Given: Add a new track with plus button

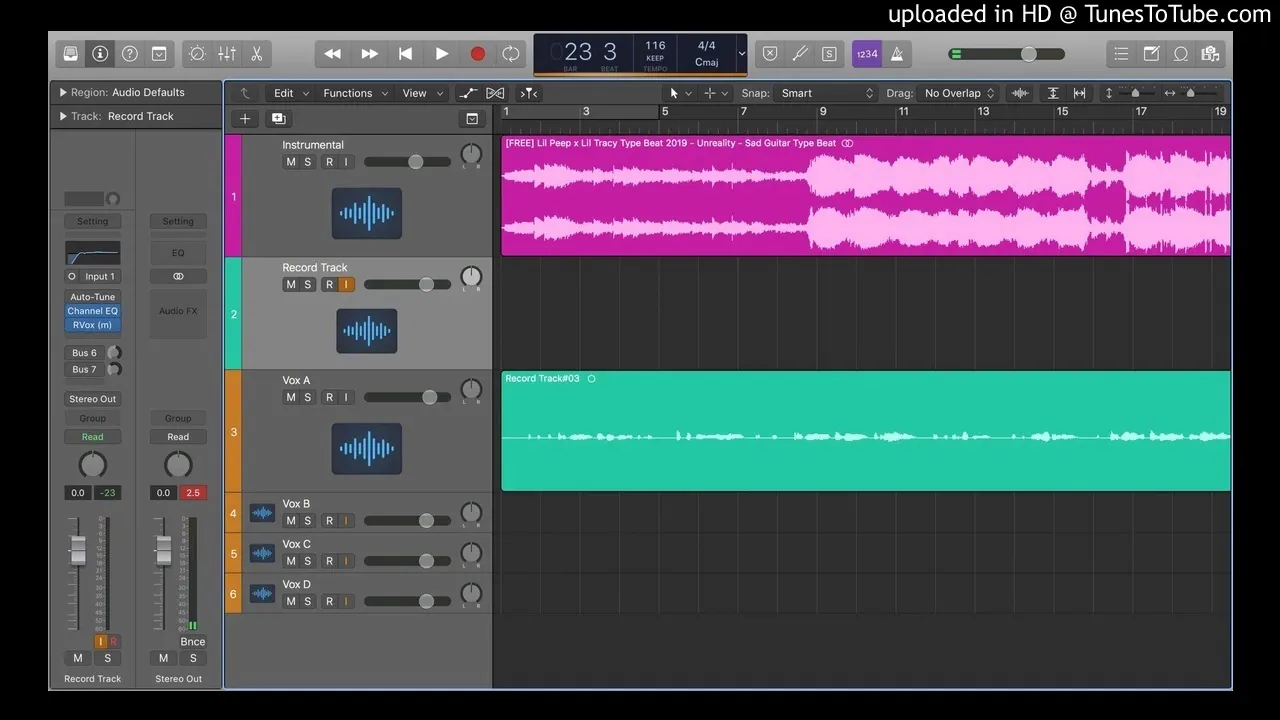Looking at the screenshot, I should pyautogui.click(x=245, y=118).
